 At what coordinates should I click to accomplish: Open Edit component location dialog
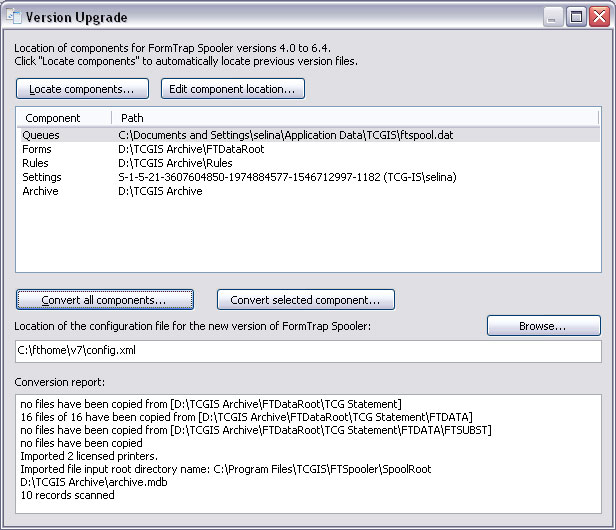tap(233, 89)
